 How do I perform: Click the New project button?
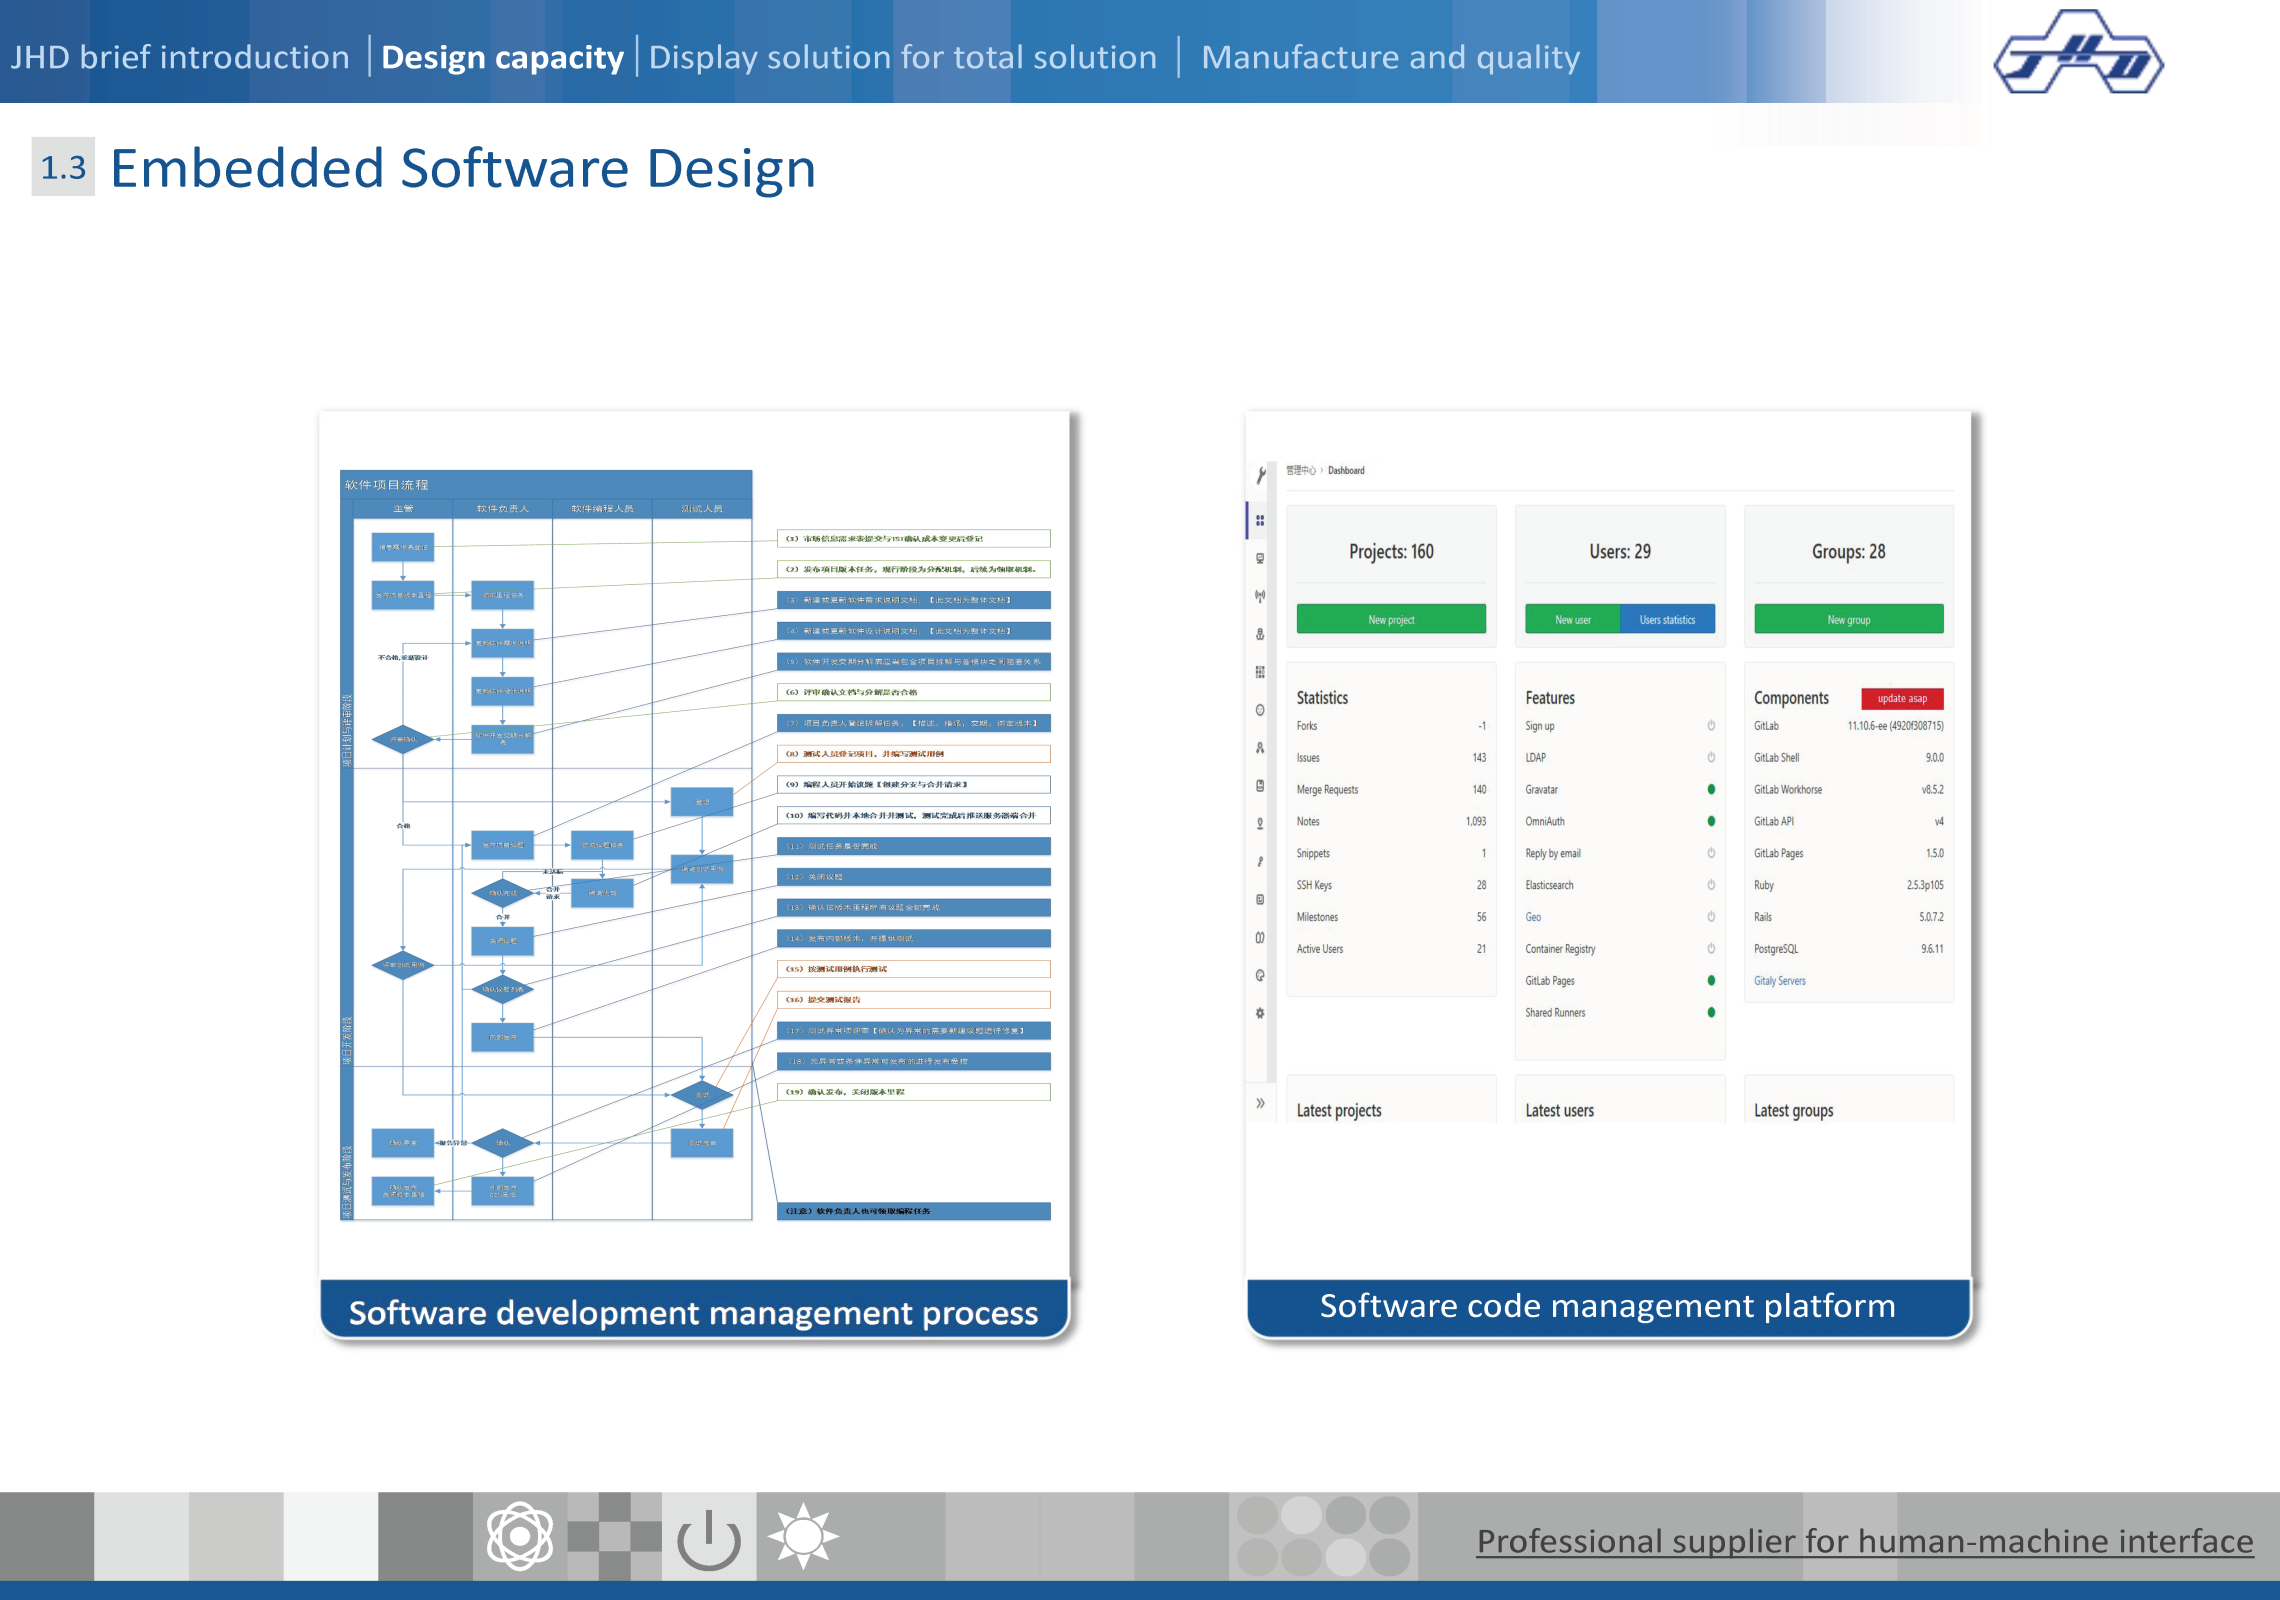coord(1391,620)
